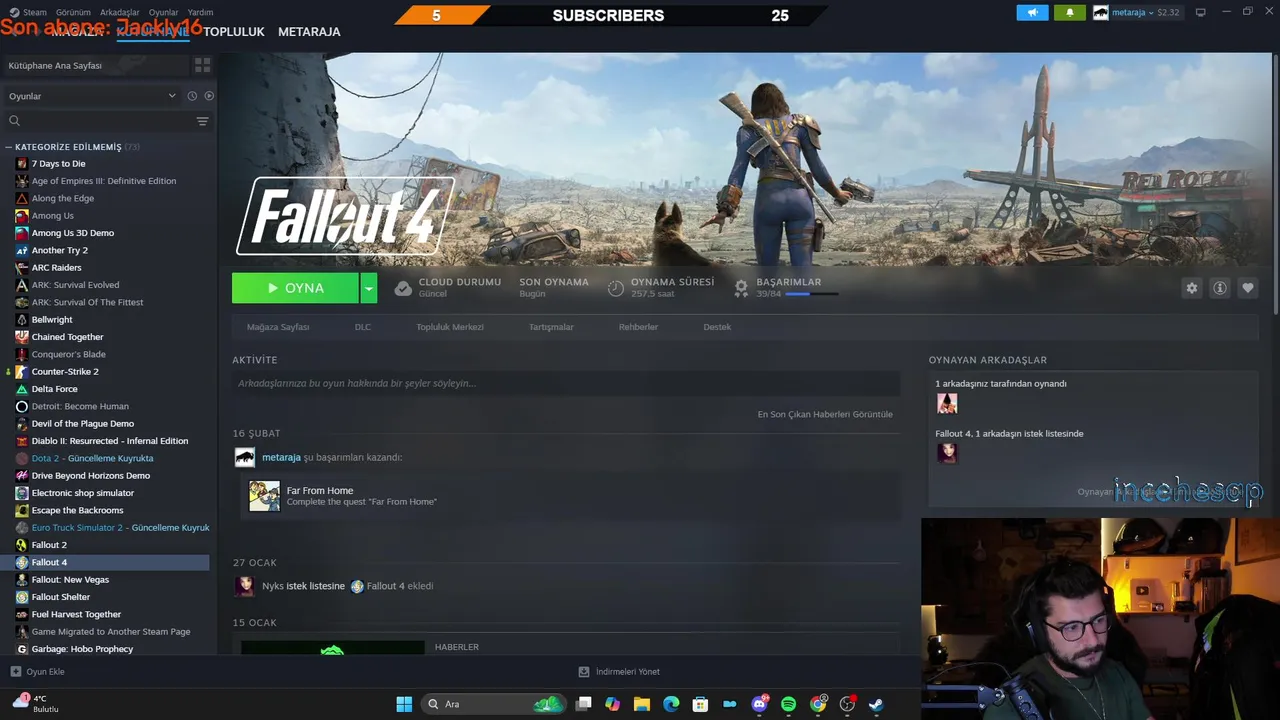1280x720 pixels.
Task: Click the Far From Home achievement thumbnail
Action: (x=264, y=496)
